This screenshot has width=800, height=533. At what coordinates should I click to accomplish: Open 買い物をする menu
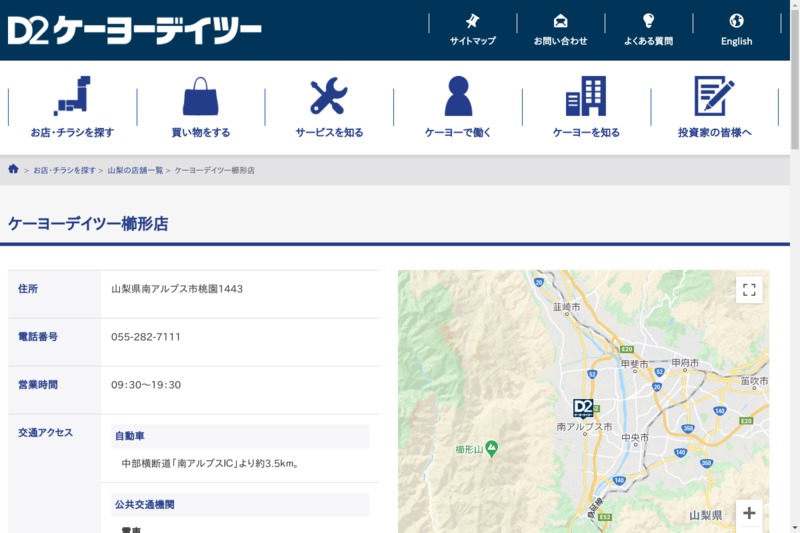tap(200, 107)
